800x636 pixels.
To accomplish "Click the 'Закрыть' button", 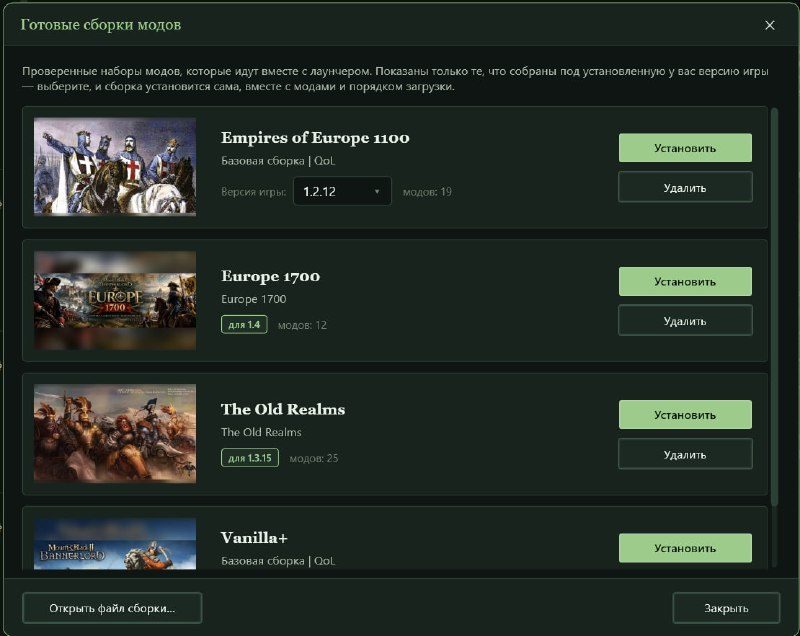I will point(726,608).
